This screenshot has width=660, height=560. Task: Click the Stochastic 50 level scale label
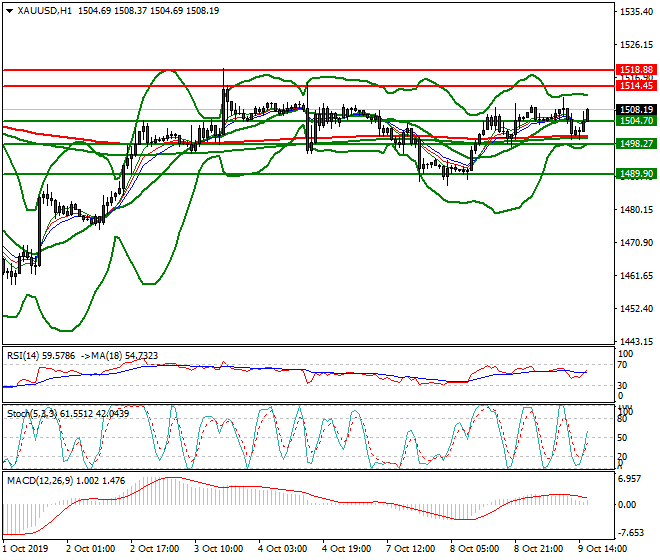622,438
